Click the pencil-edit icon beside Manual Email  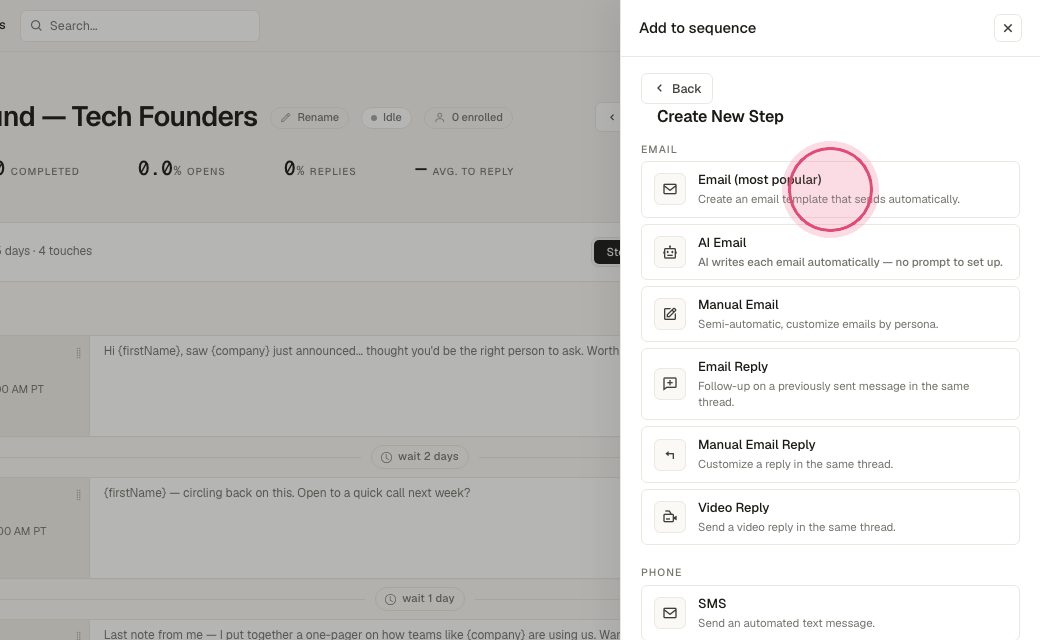coord(670,314)
